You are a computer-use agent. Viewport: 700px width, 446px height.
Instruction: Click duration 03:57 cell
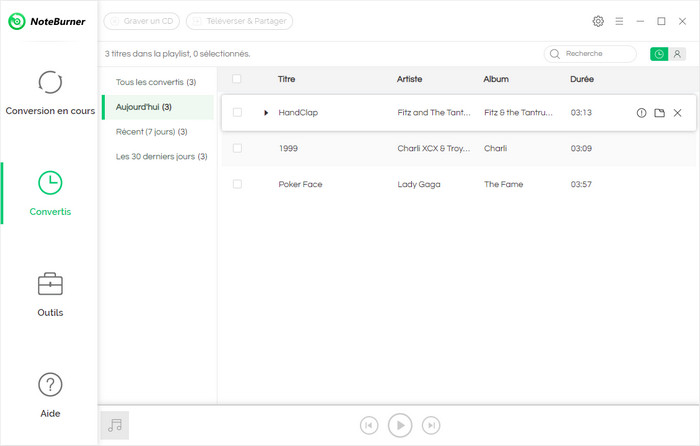point(581,184)
